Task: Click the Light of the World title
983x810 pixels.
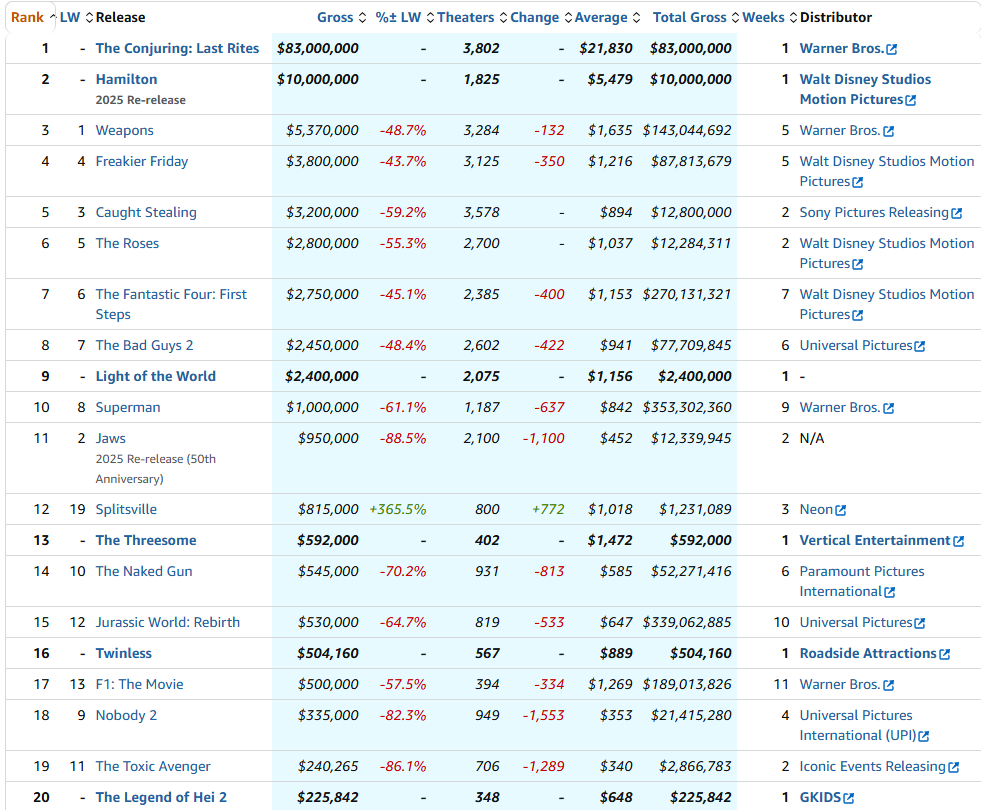Action: pyautogui.click(x=155, y=376)
